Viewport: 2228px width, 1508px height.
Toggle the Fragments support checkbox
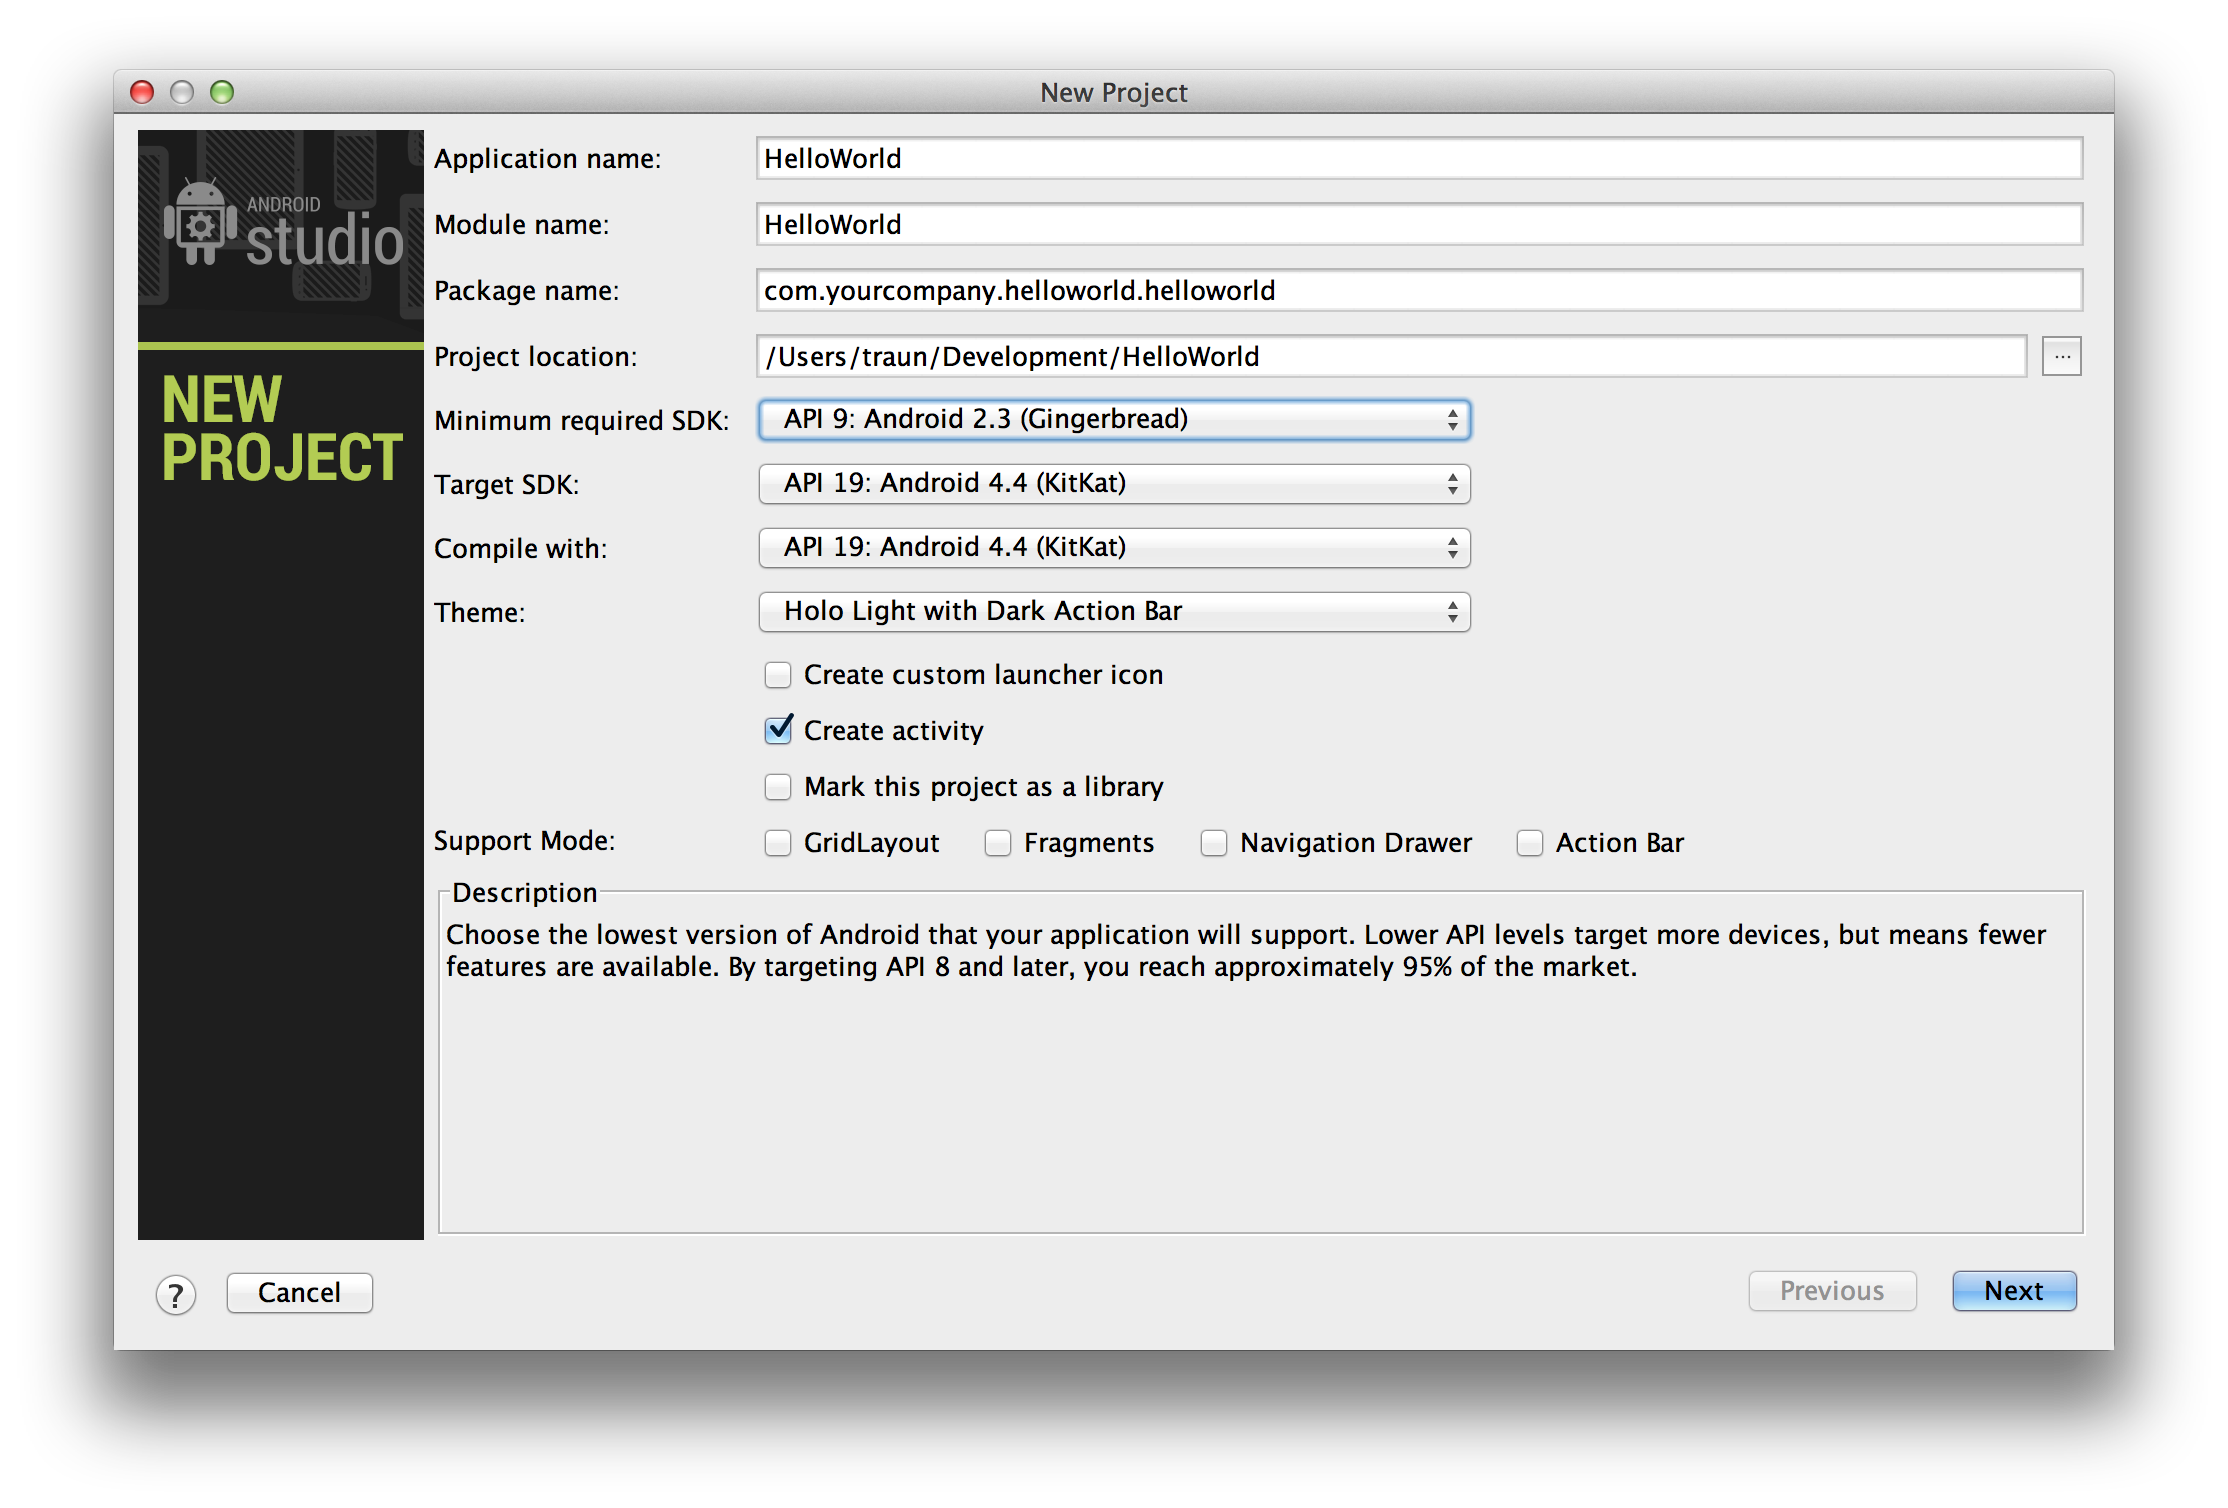998,843
